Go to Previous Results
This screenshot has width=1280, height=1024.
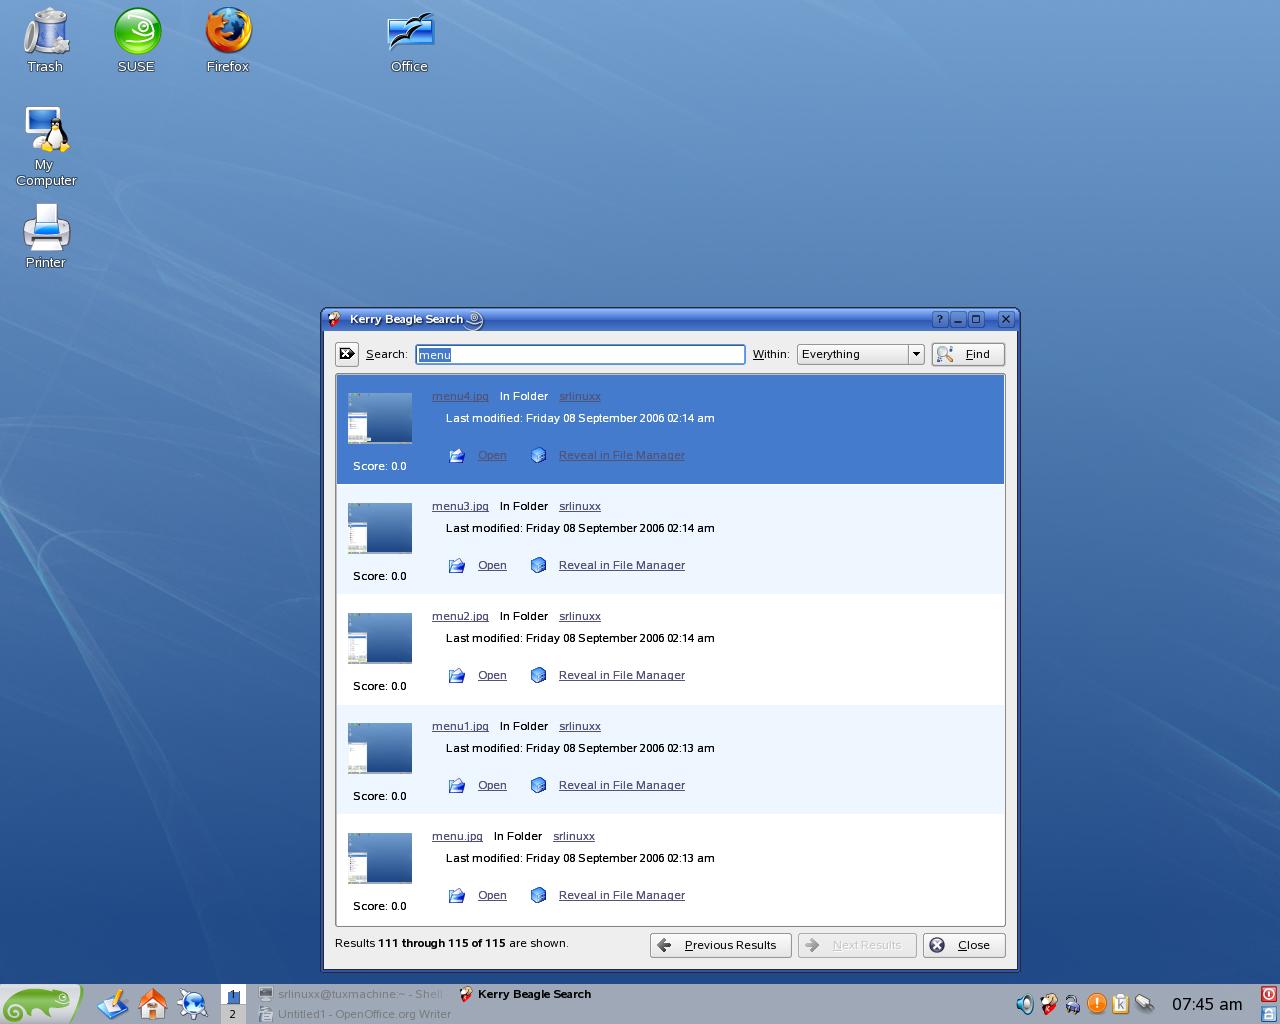point(720,945)
